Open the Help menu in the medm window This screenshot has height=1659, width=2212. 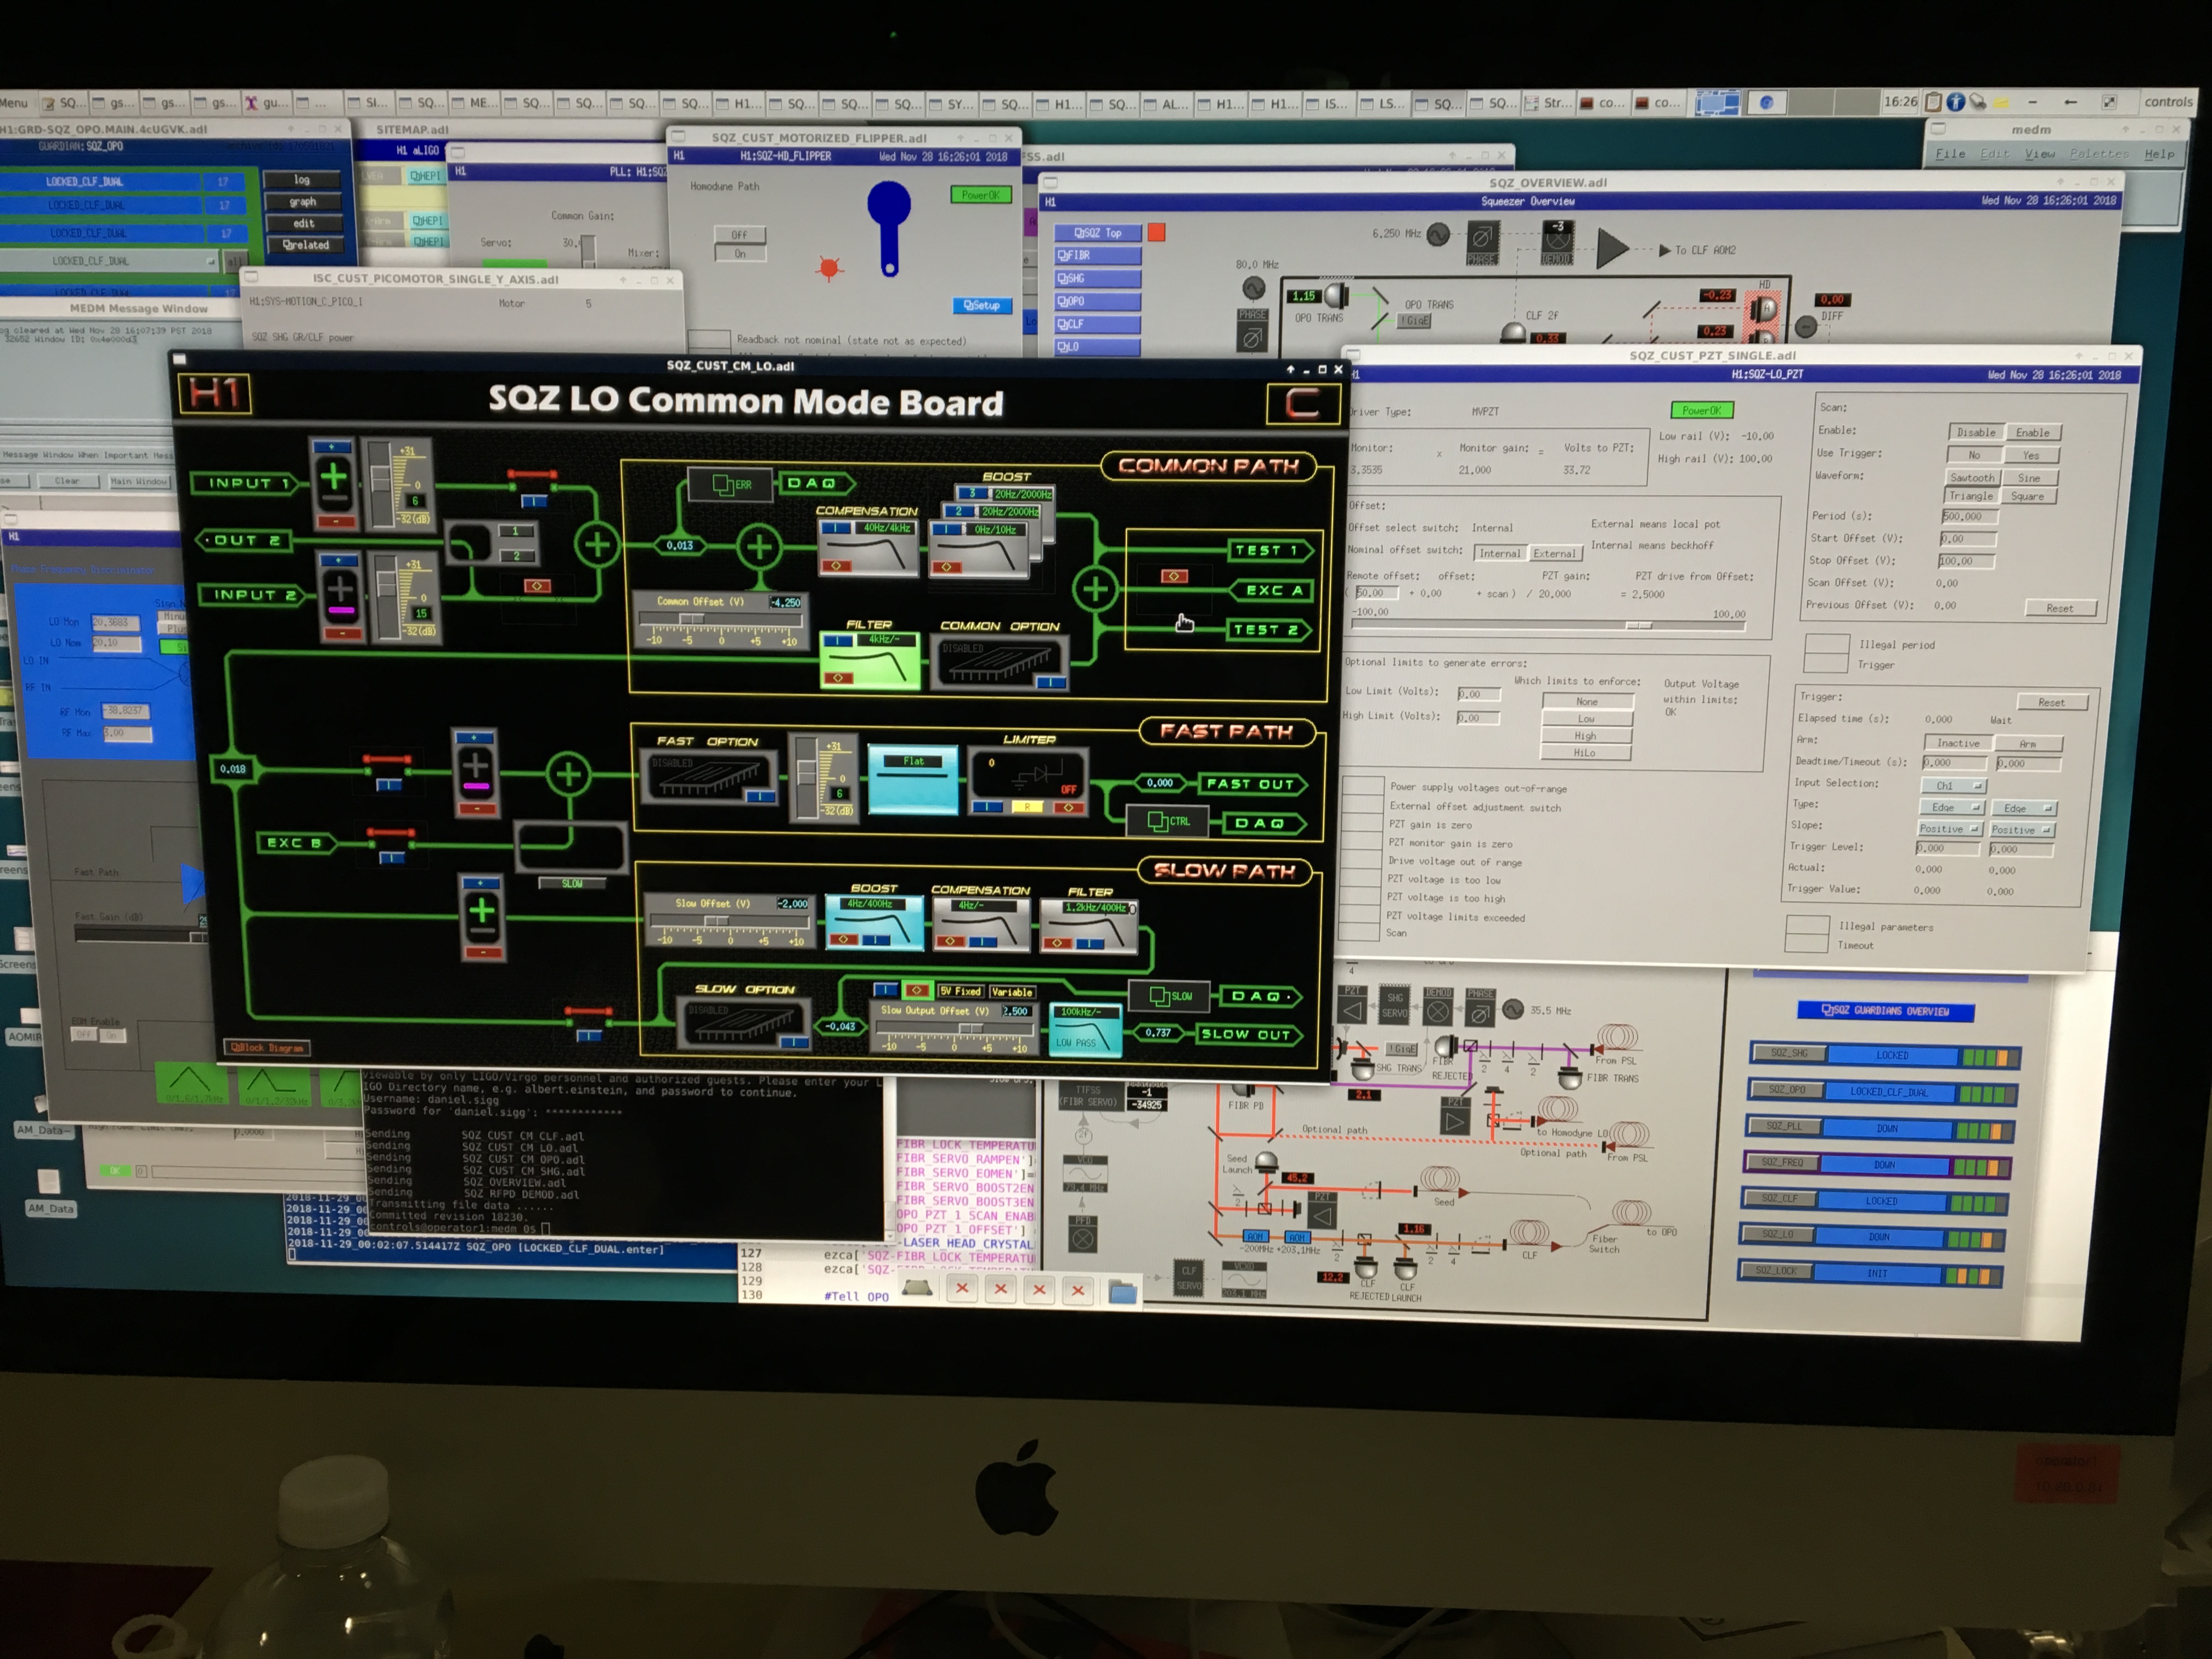tap(2159, 154)
